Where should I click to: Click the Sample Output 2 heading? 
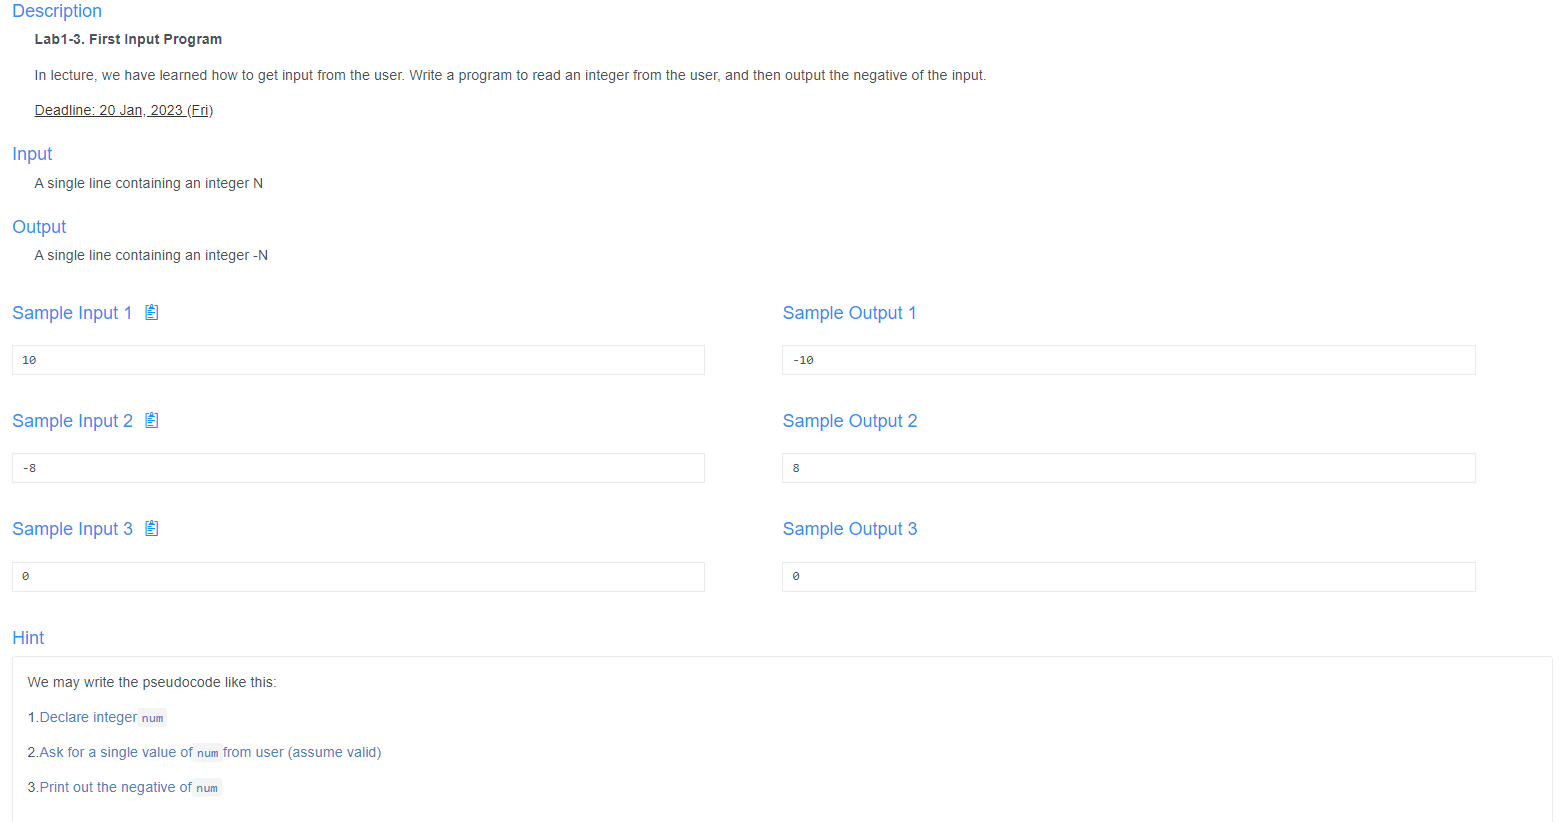point(849,420)
